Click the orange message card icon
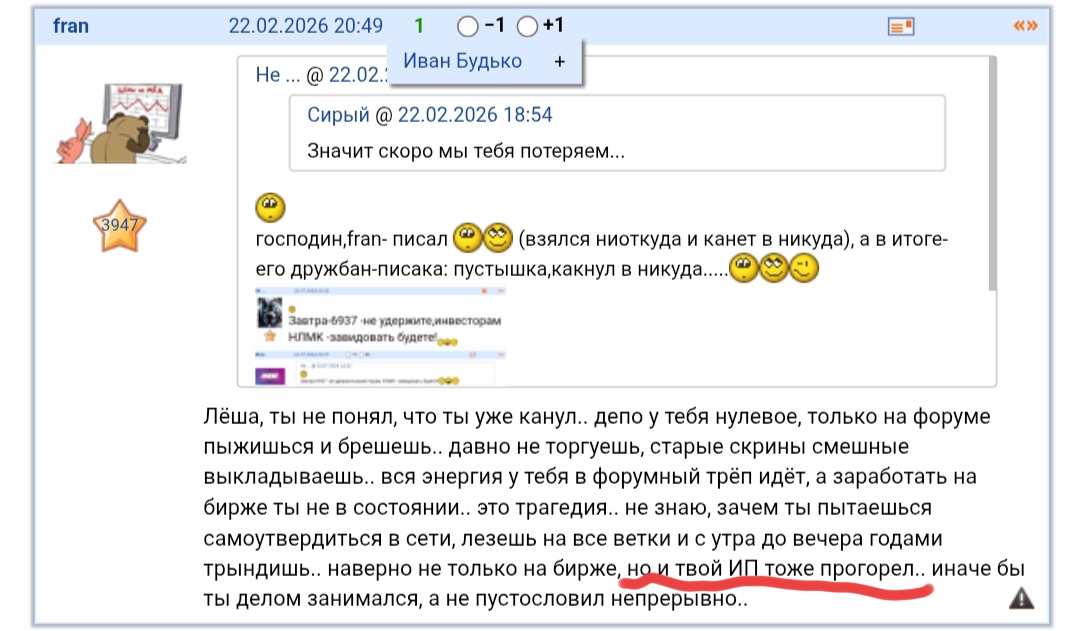This screenshot has height=631, width=1080. 901,27
